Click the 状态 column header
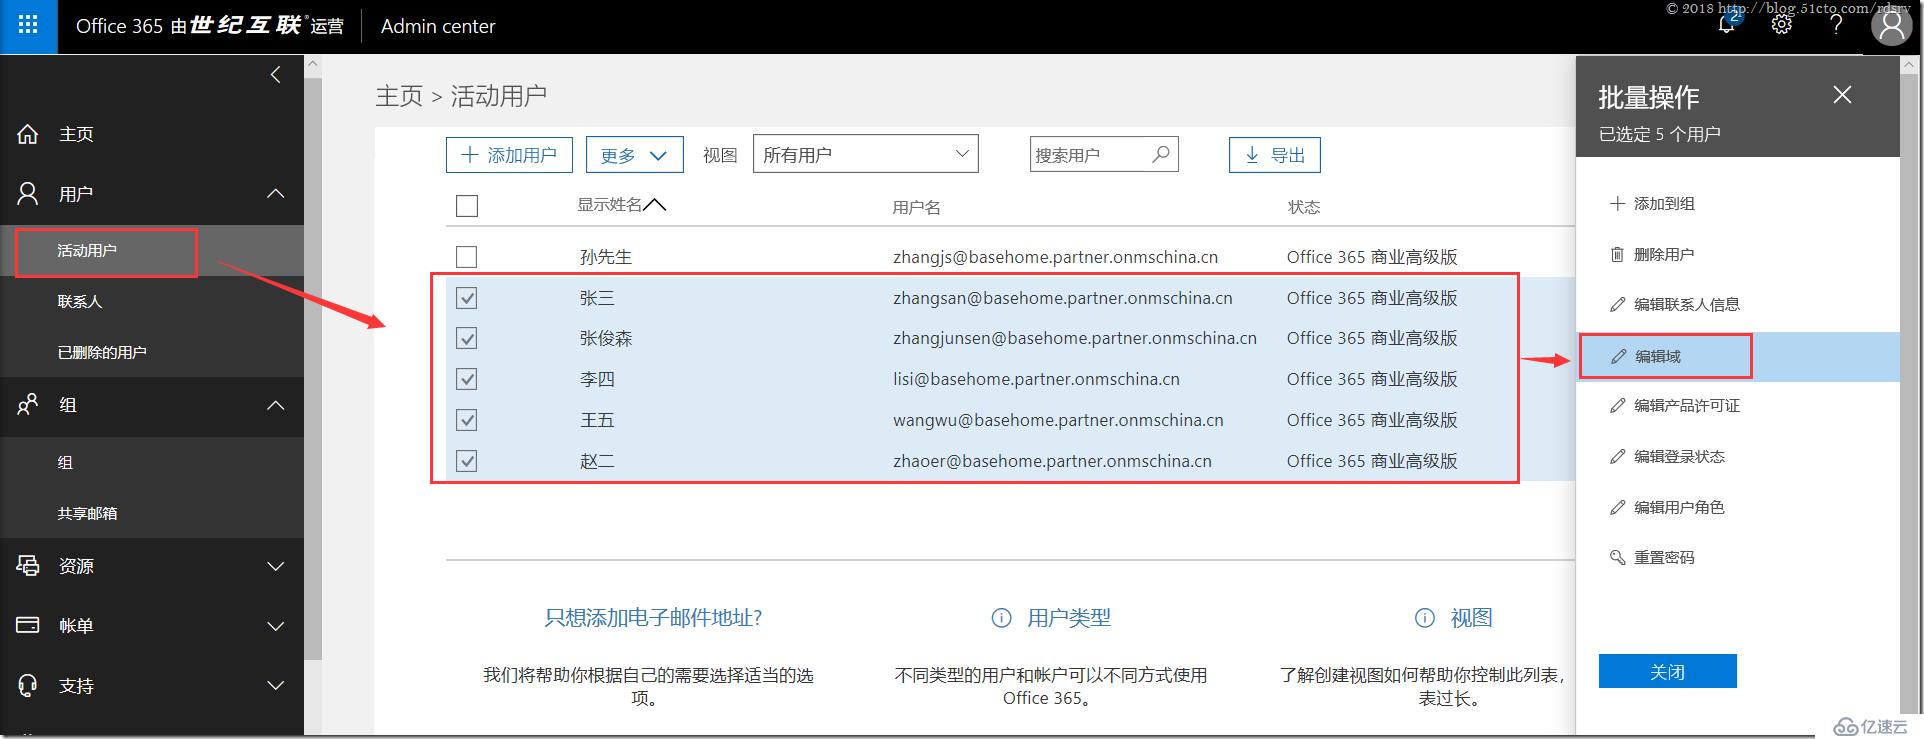Screen dimensions: 1924x739 [1304, 207]
